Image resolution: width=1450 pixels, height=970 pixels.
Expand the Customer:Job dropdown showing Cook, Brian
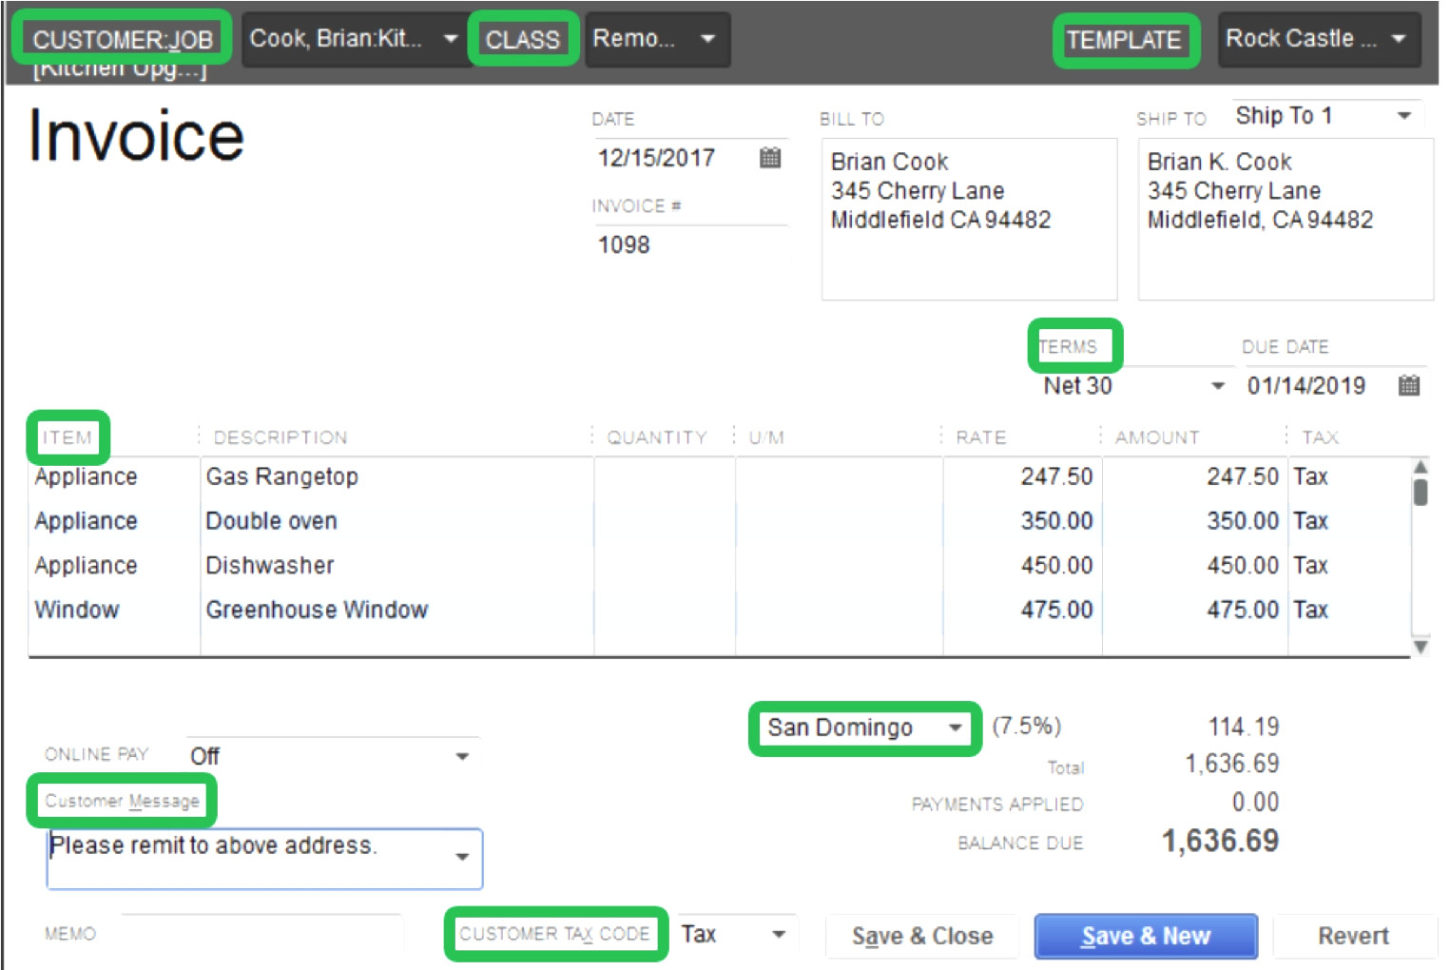[450, 39]
